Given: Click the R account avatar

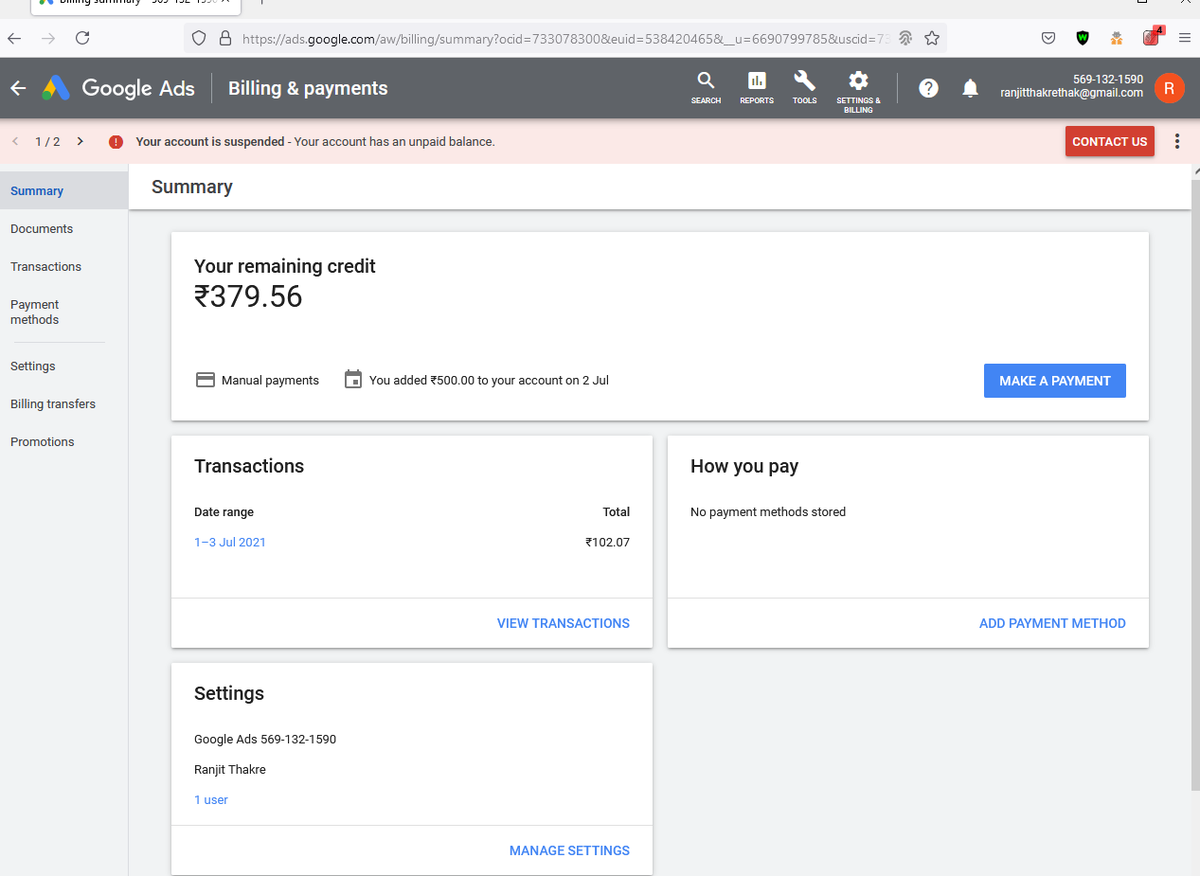Looking at the screenshot, I should coord(1168,87).
